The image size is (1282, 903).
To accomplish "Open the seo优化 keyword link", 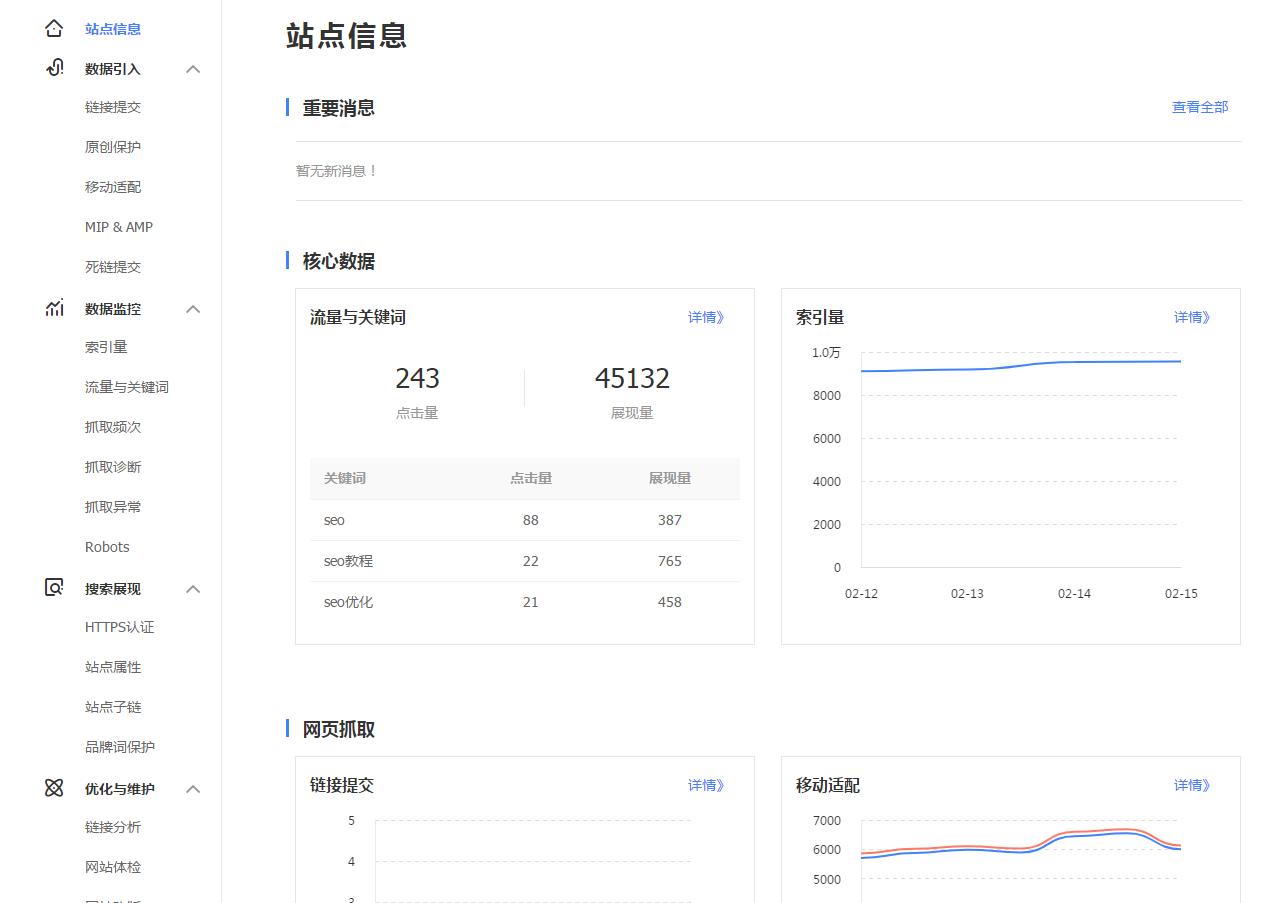I will (347, 602).
